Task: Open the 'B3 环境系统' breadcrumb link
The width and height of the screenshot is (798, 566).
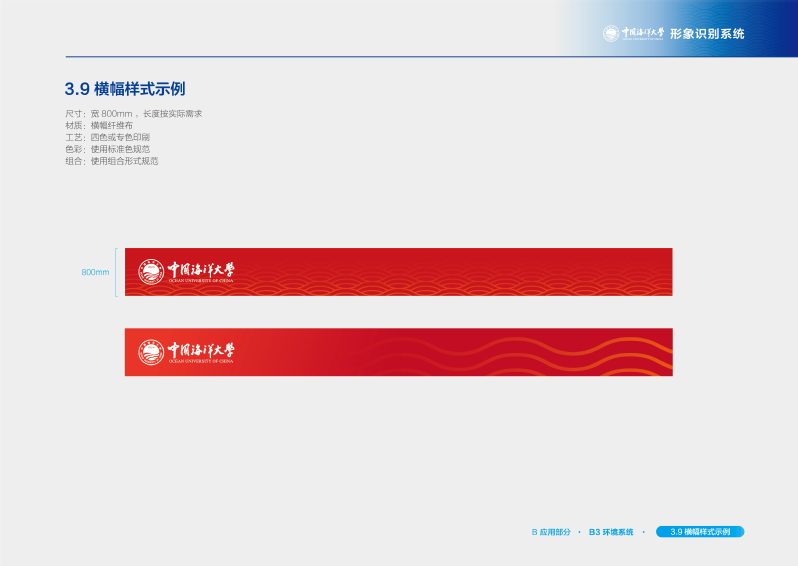Action: coord(611,532)
